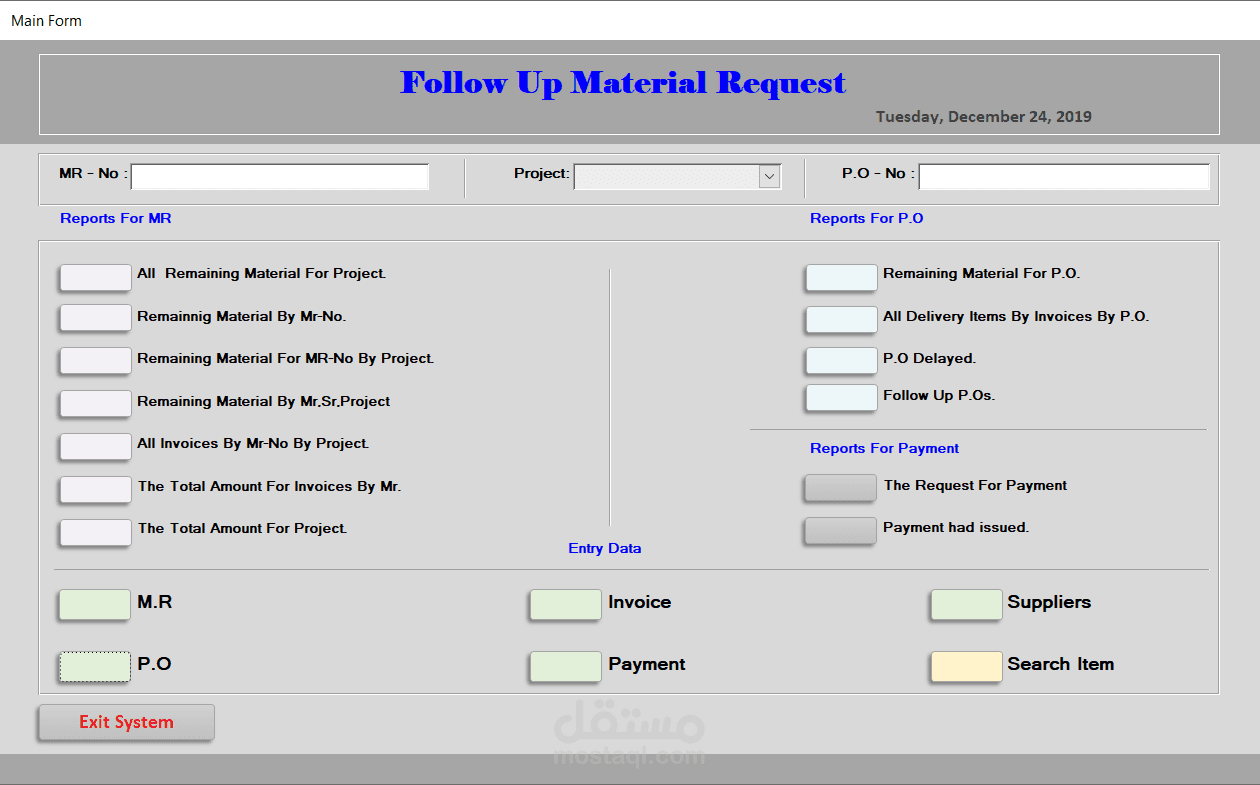The image size is (1260, 785).
Task: Click the All Invoices By Mr-No By Project button
Action: tap(95, 446)
